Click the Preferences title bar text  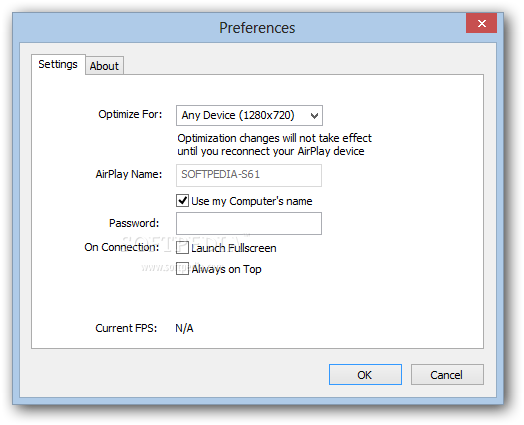click(x=257, y=28)
